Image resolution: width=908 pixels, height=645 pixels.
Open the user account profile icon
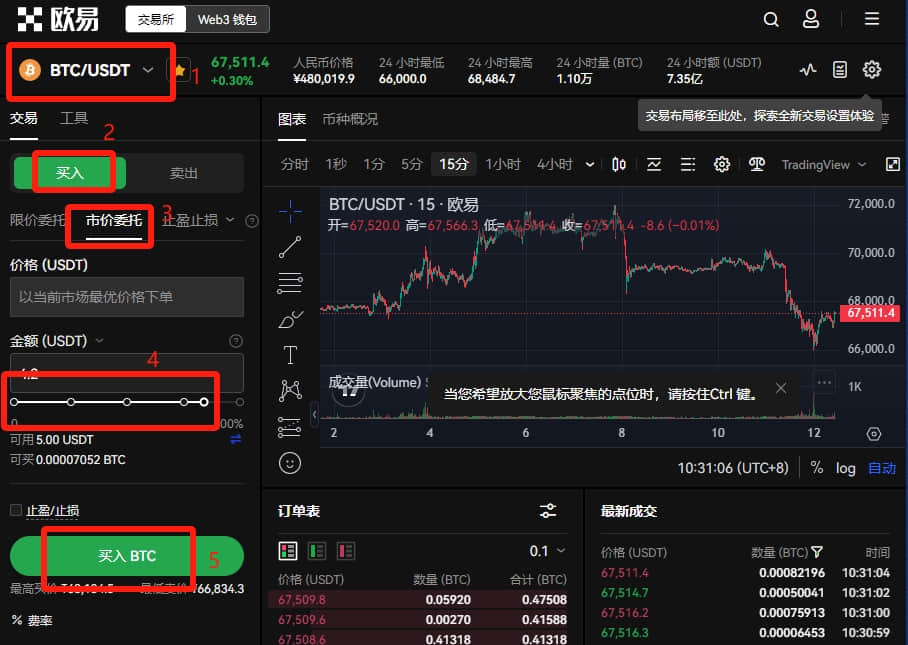pos(811,19)
